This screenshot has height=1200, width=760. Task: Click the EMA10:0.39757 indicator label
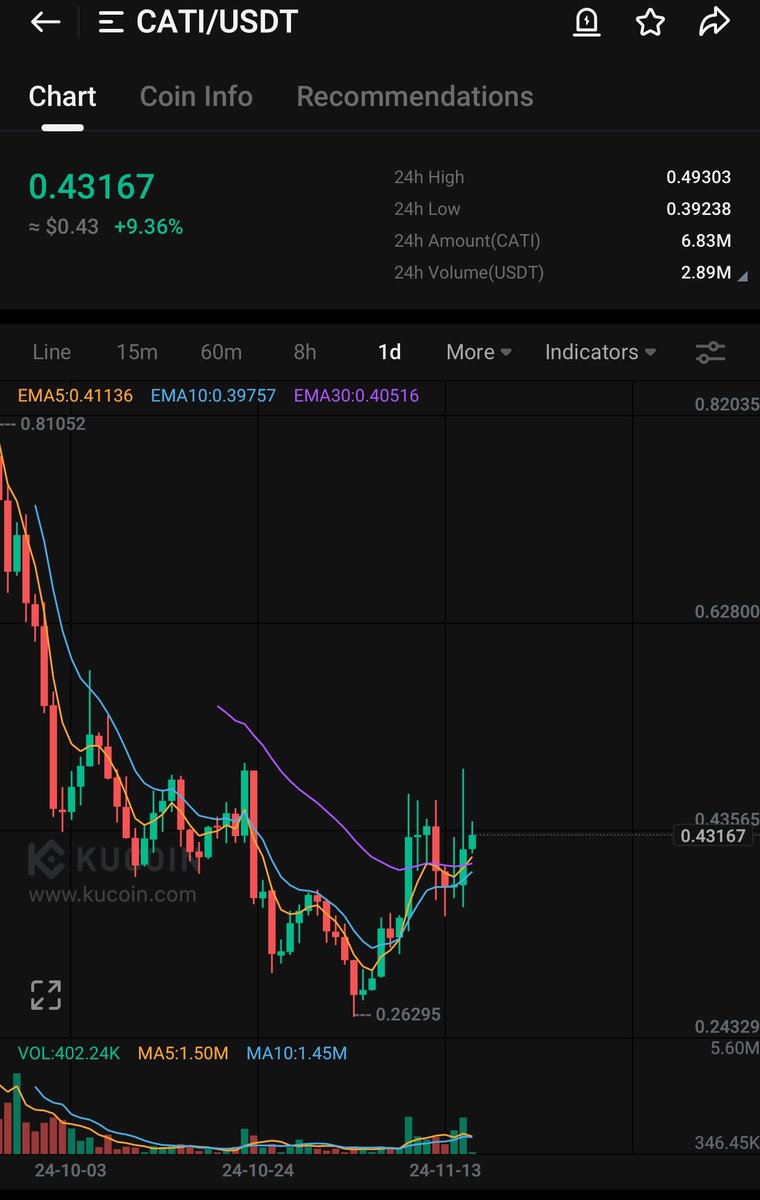(x=215, y=396)
